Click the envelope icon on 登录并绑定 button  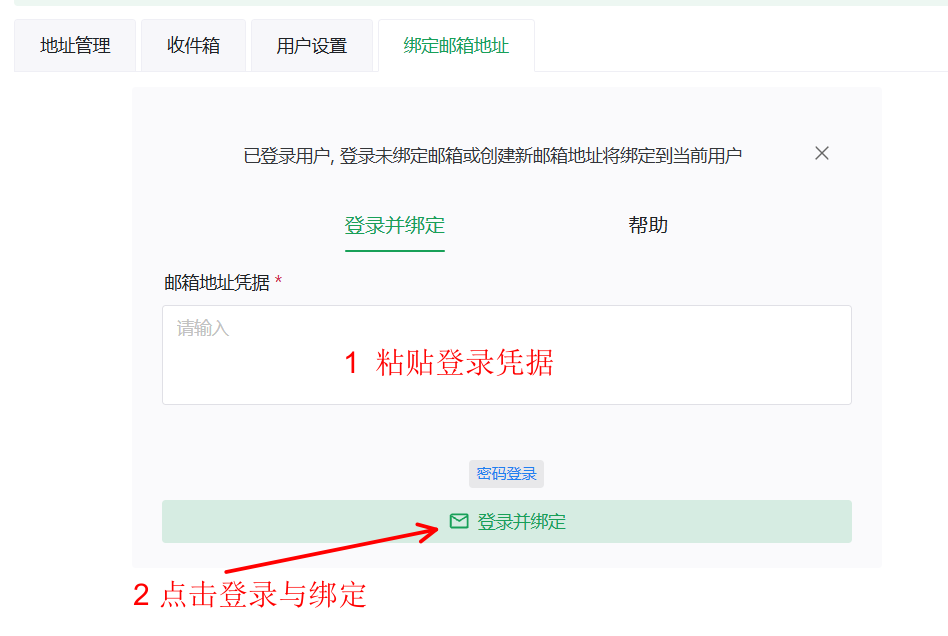click(x=459, y=521)
